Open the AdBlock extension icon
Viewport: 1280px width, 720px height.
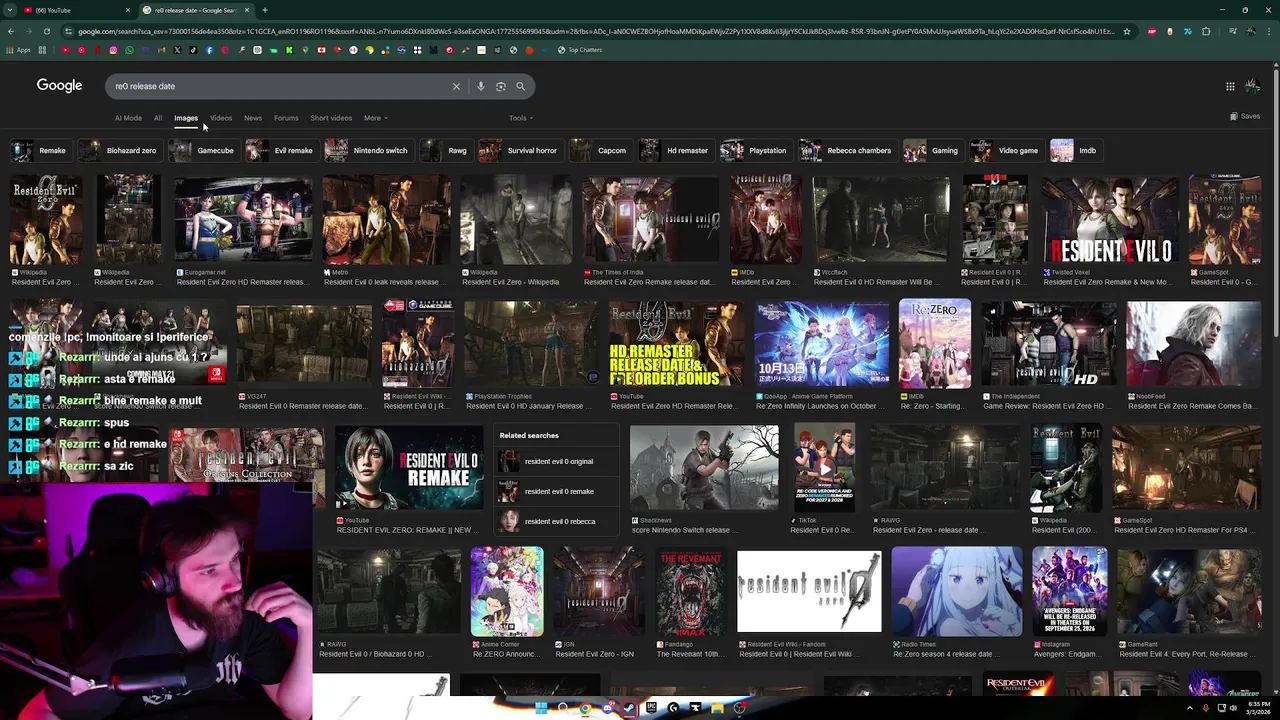click(1152, 31)
